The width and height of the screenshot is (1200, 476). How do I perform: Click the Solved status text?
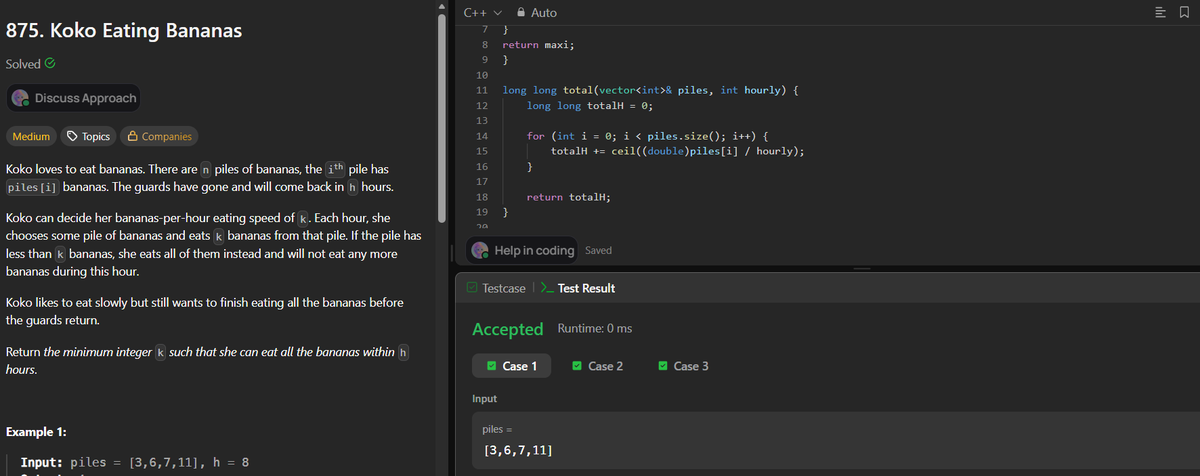click(23, 64)
